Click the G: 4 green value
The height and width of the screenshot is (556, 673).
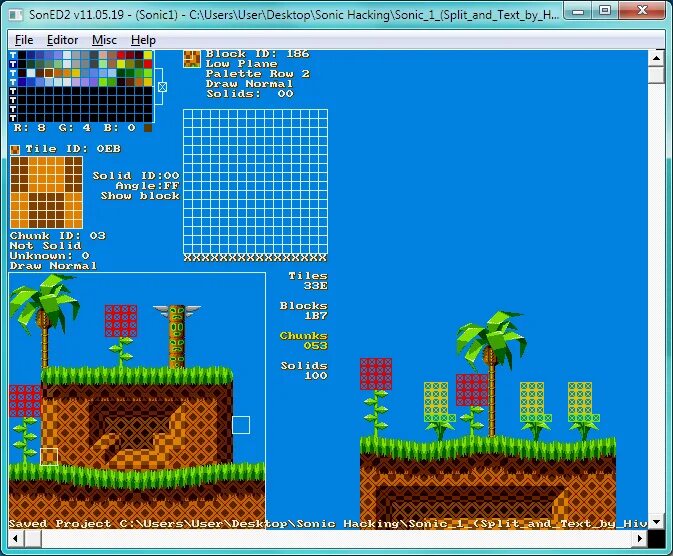[x=74, y=128]
